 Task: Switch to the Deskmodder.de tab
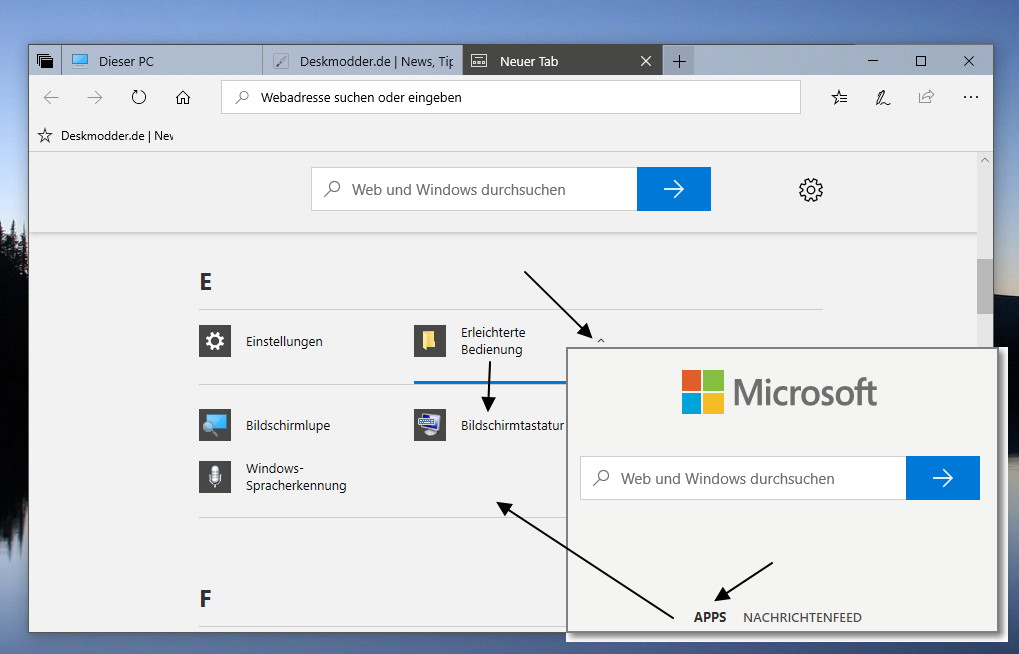(x=363, y=61)
